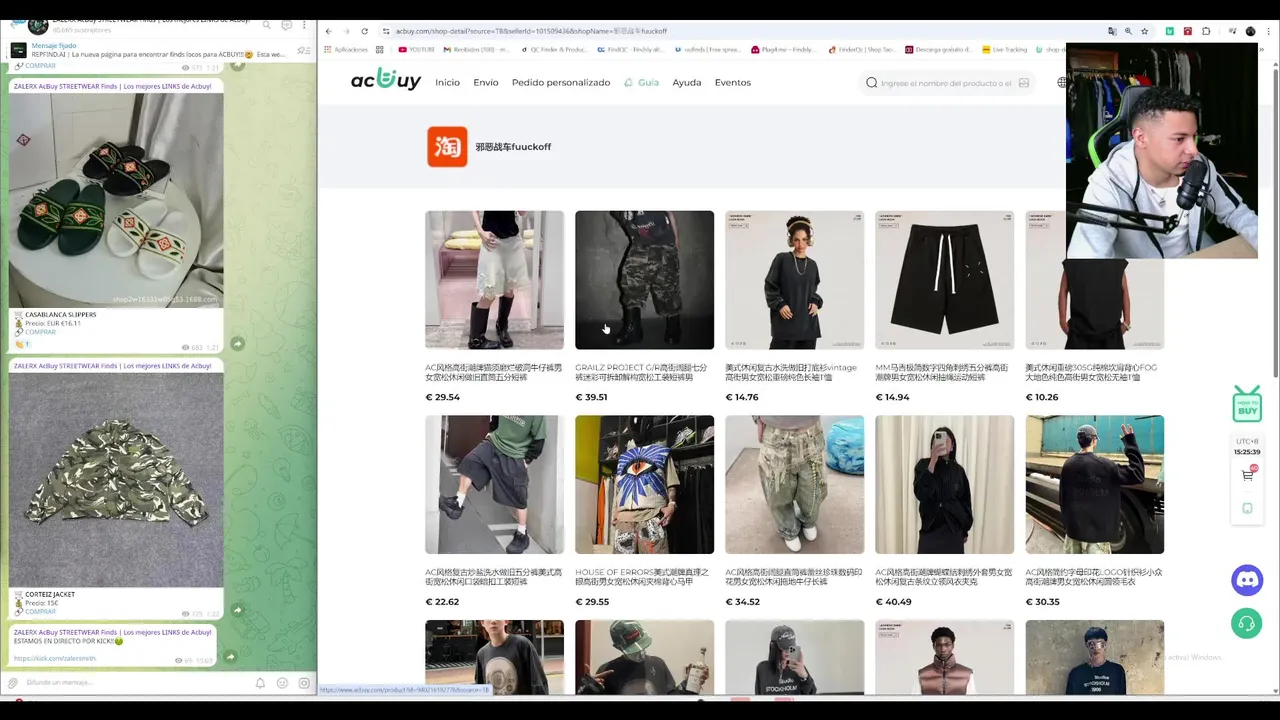The height and width of the screenshot is (720, 1280).
Task: Click the image search icon in search bar
Action: [x=1023, y=83]
